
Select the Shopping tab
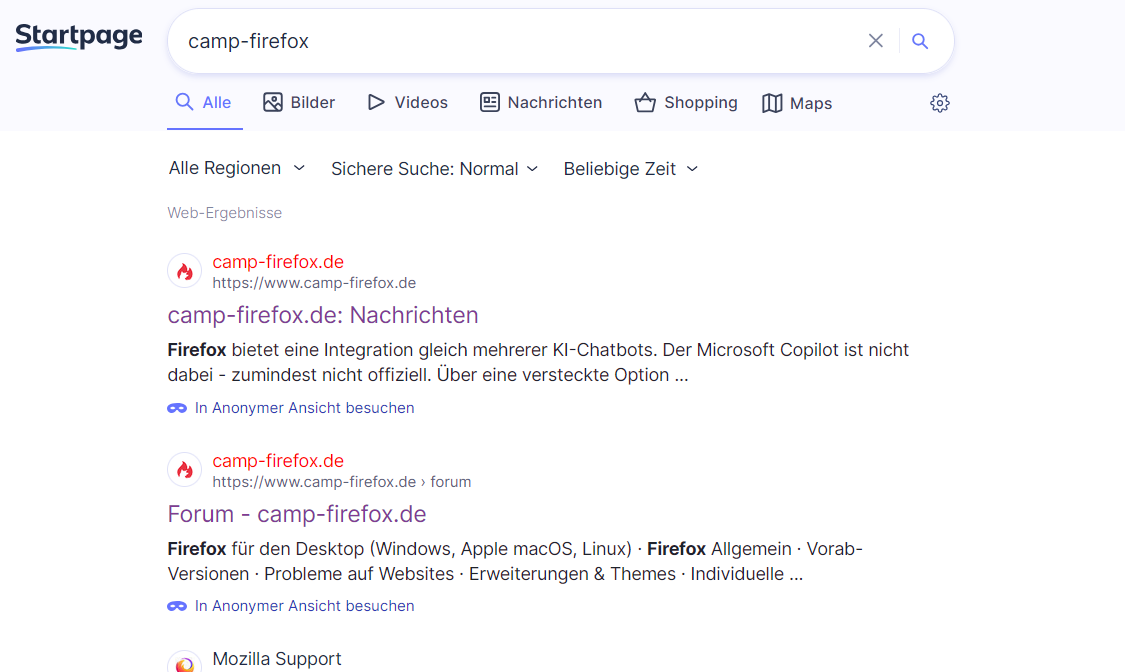(686, 103)
